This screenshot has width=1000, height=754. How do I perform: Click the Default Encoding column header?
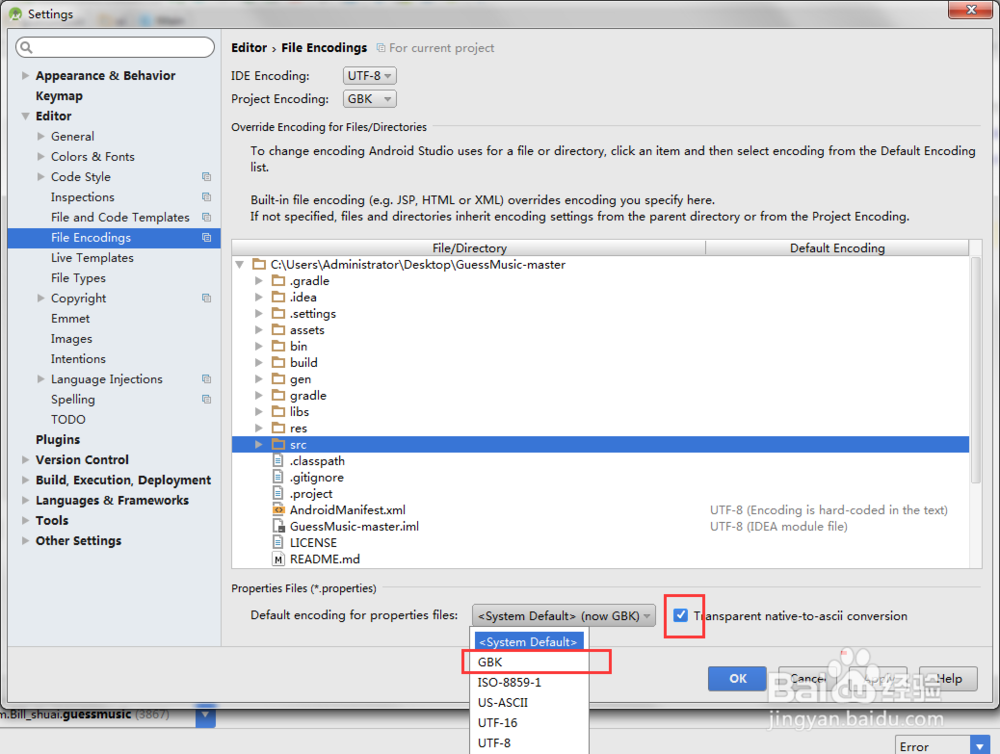click(837, 248)
